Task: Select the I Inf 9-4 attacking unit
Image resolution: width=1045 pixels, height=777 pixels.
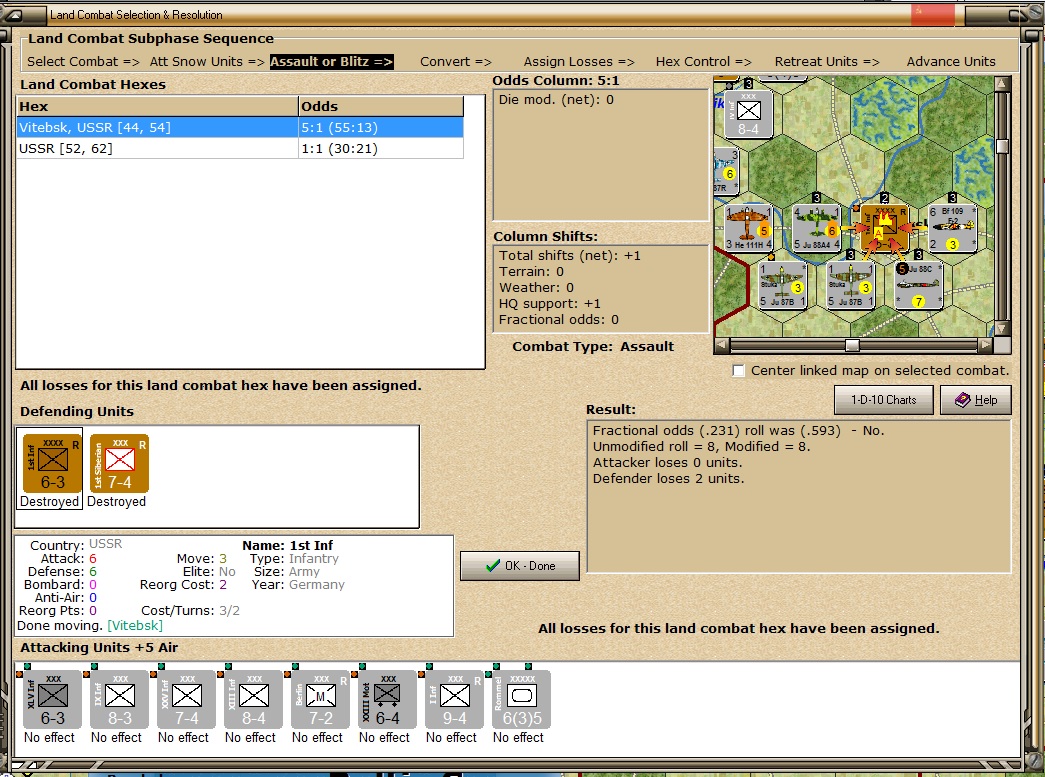Action: [x=455, y=700]
